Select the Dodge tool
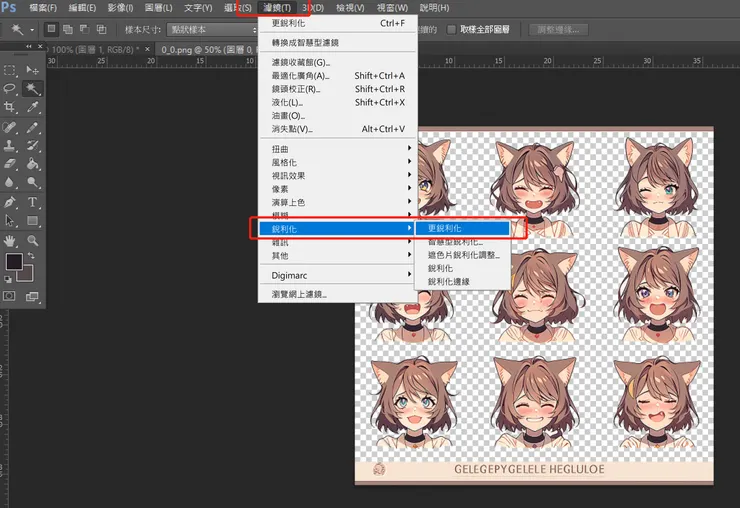The height and width of the screenshot is (508, 740). click(x=32, y=182)
